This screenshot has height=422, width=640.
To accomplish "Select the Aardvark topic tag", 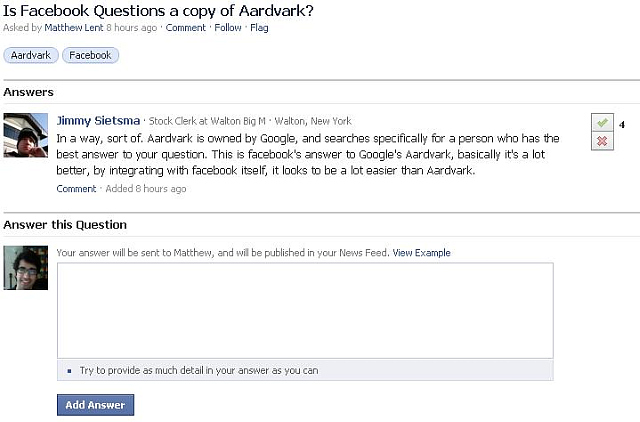I will click(x=31, y=56).
